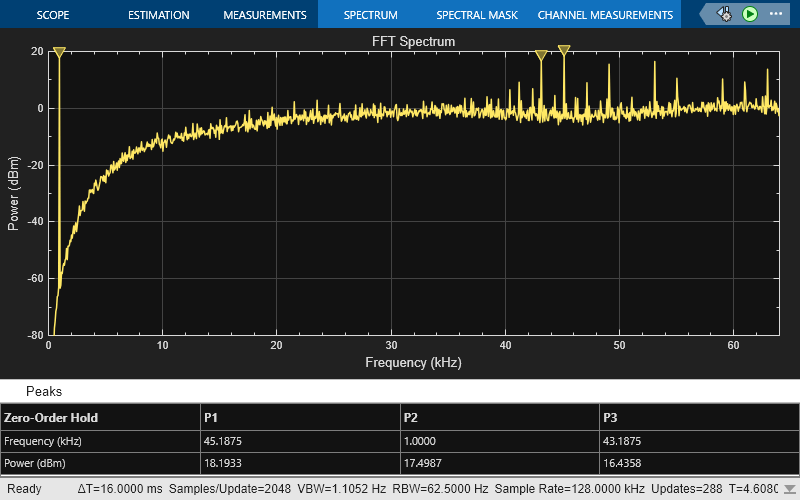Expand the status bar dropdown arrow
Viewport: 800px width, 500px height.
click(x=789, y=489)
